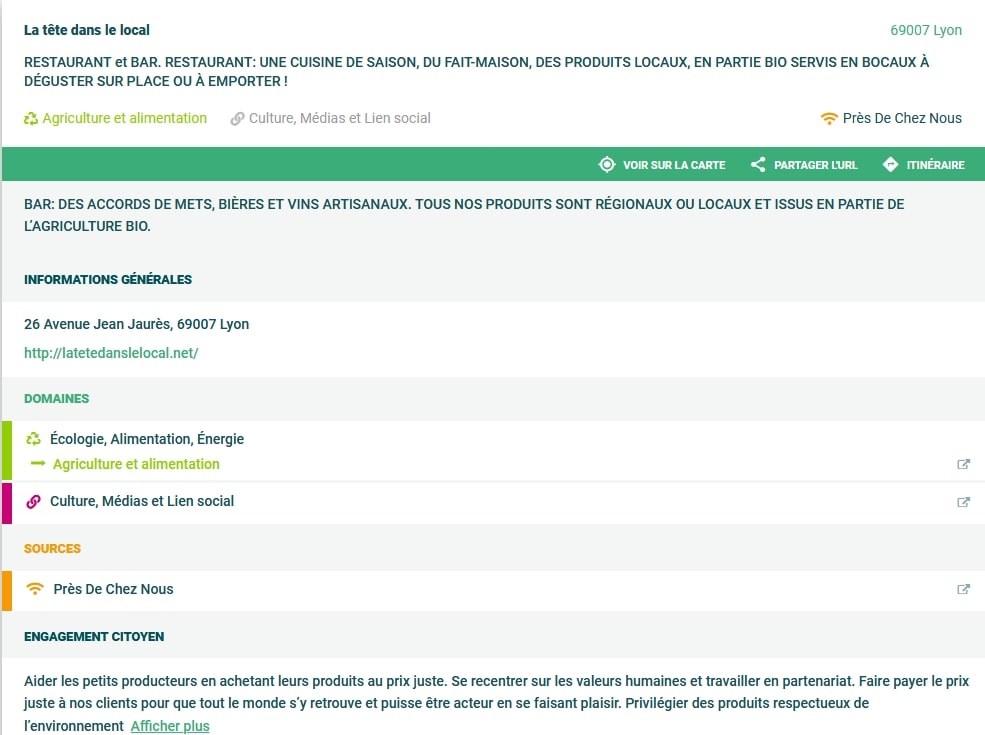Image resolution: width=985 pixels, height=735 pixels.
Task: Click the Voir sur la carte label
Action: (x=674, y=165)
